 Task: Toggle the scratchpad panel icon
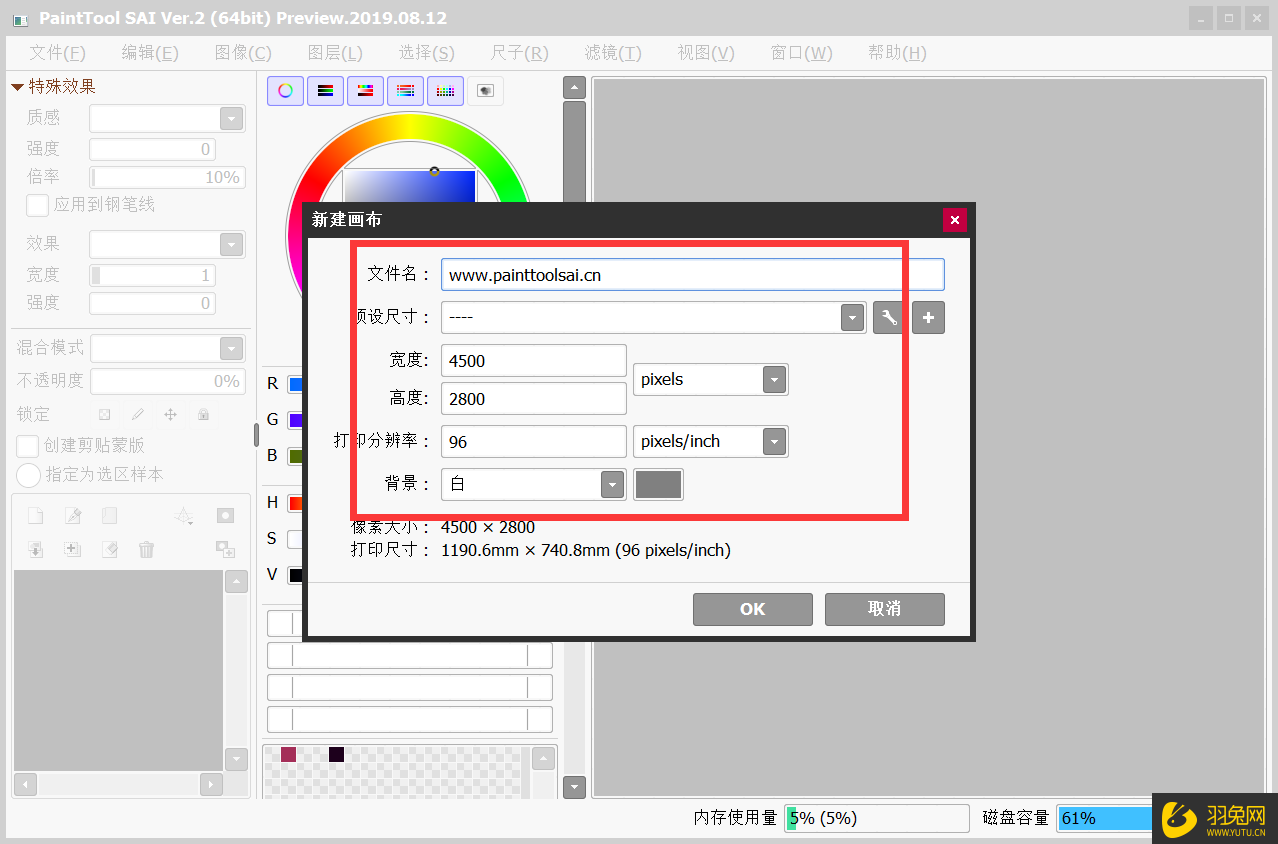click(485, 91)
